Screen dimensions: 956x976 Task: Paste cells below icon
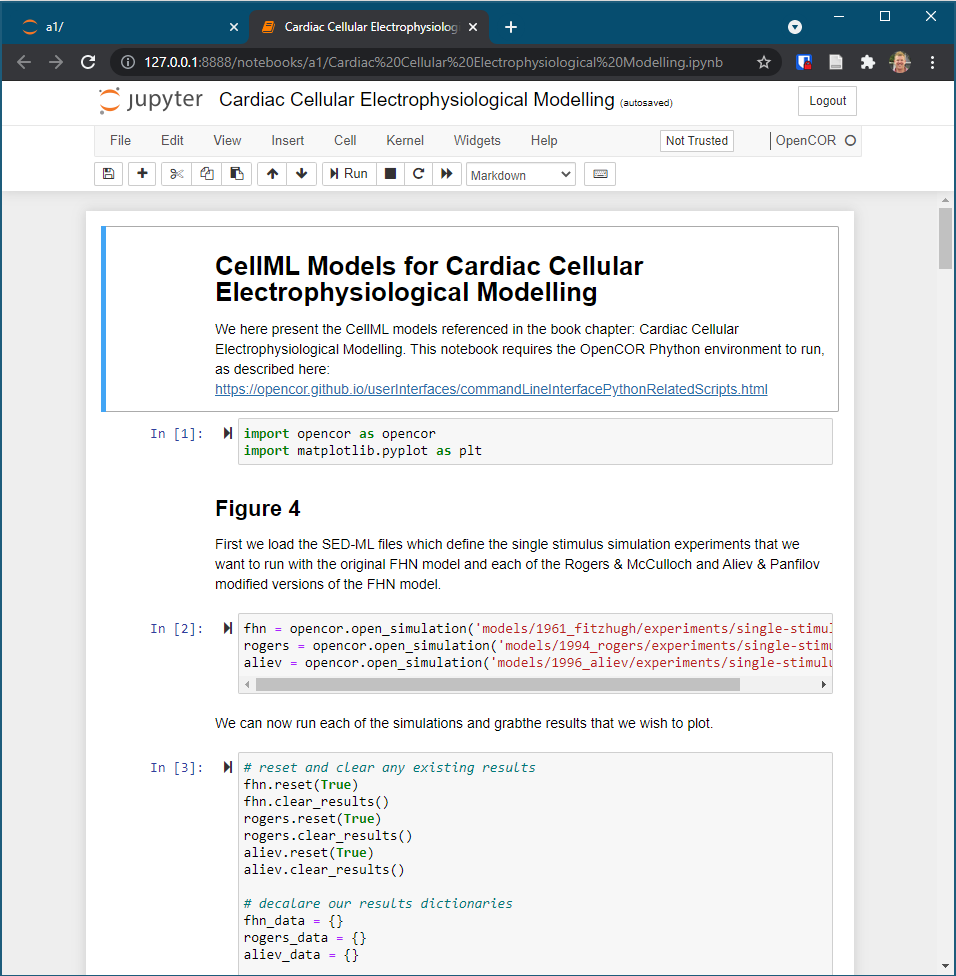point(236,174)
